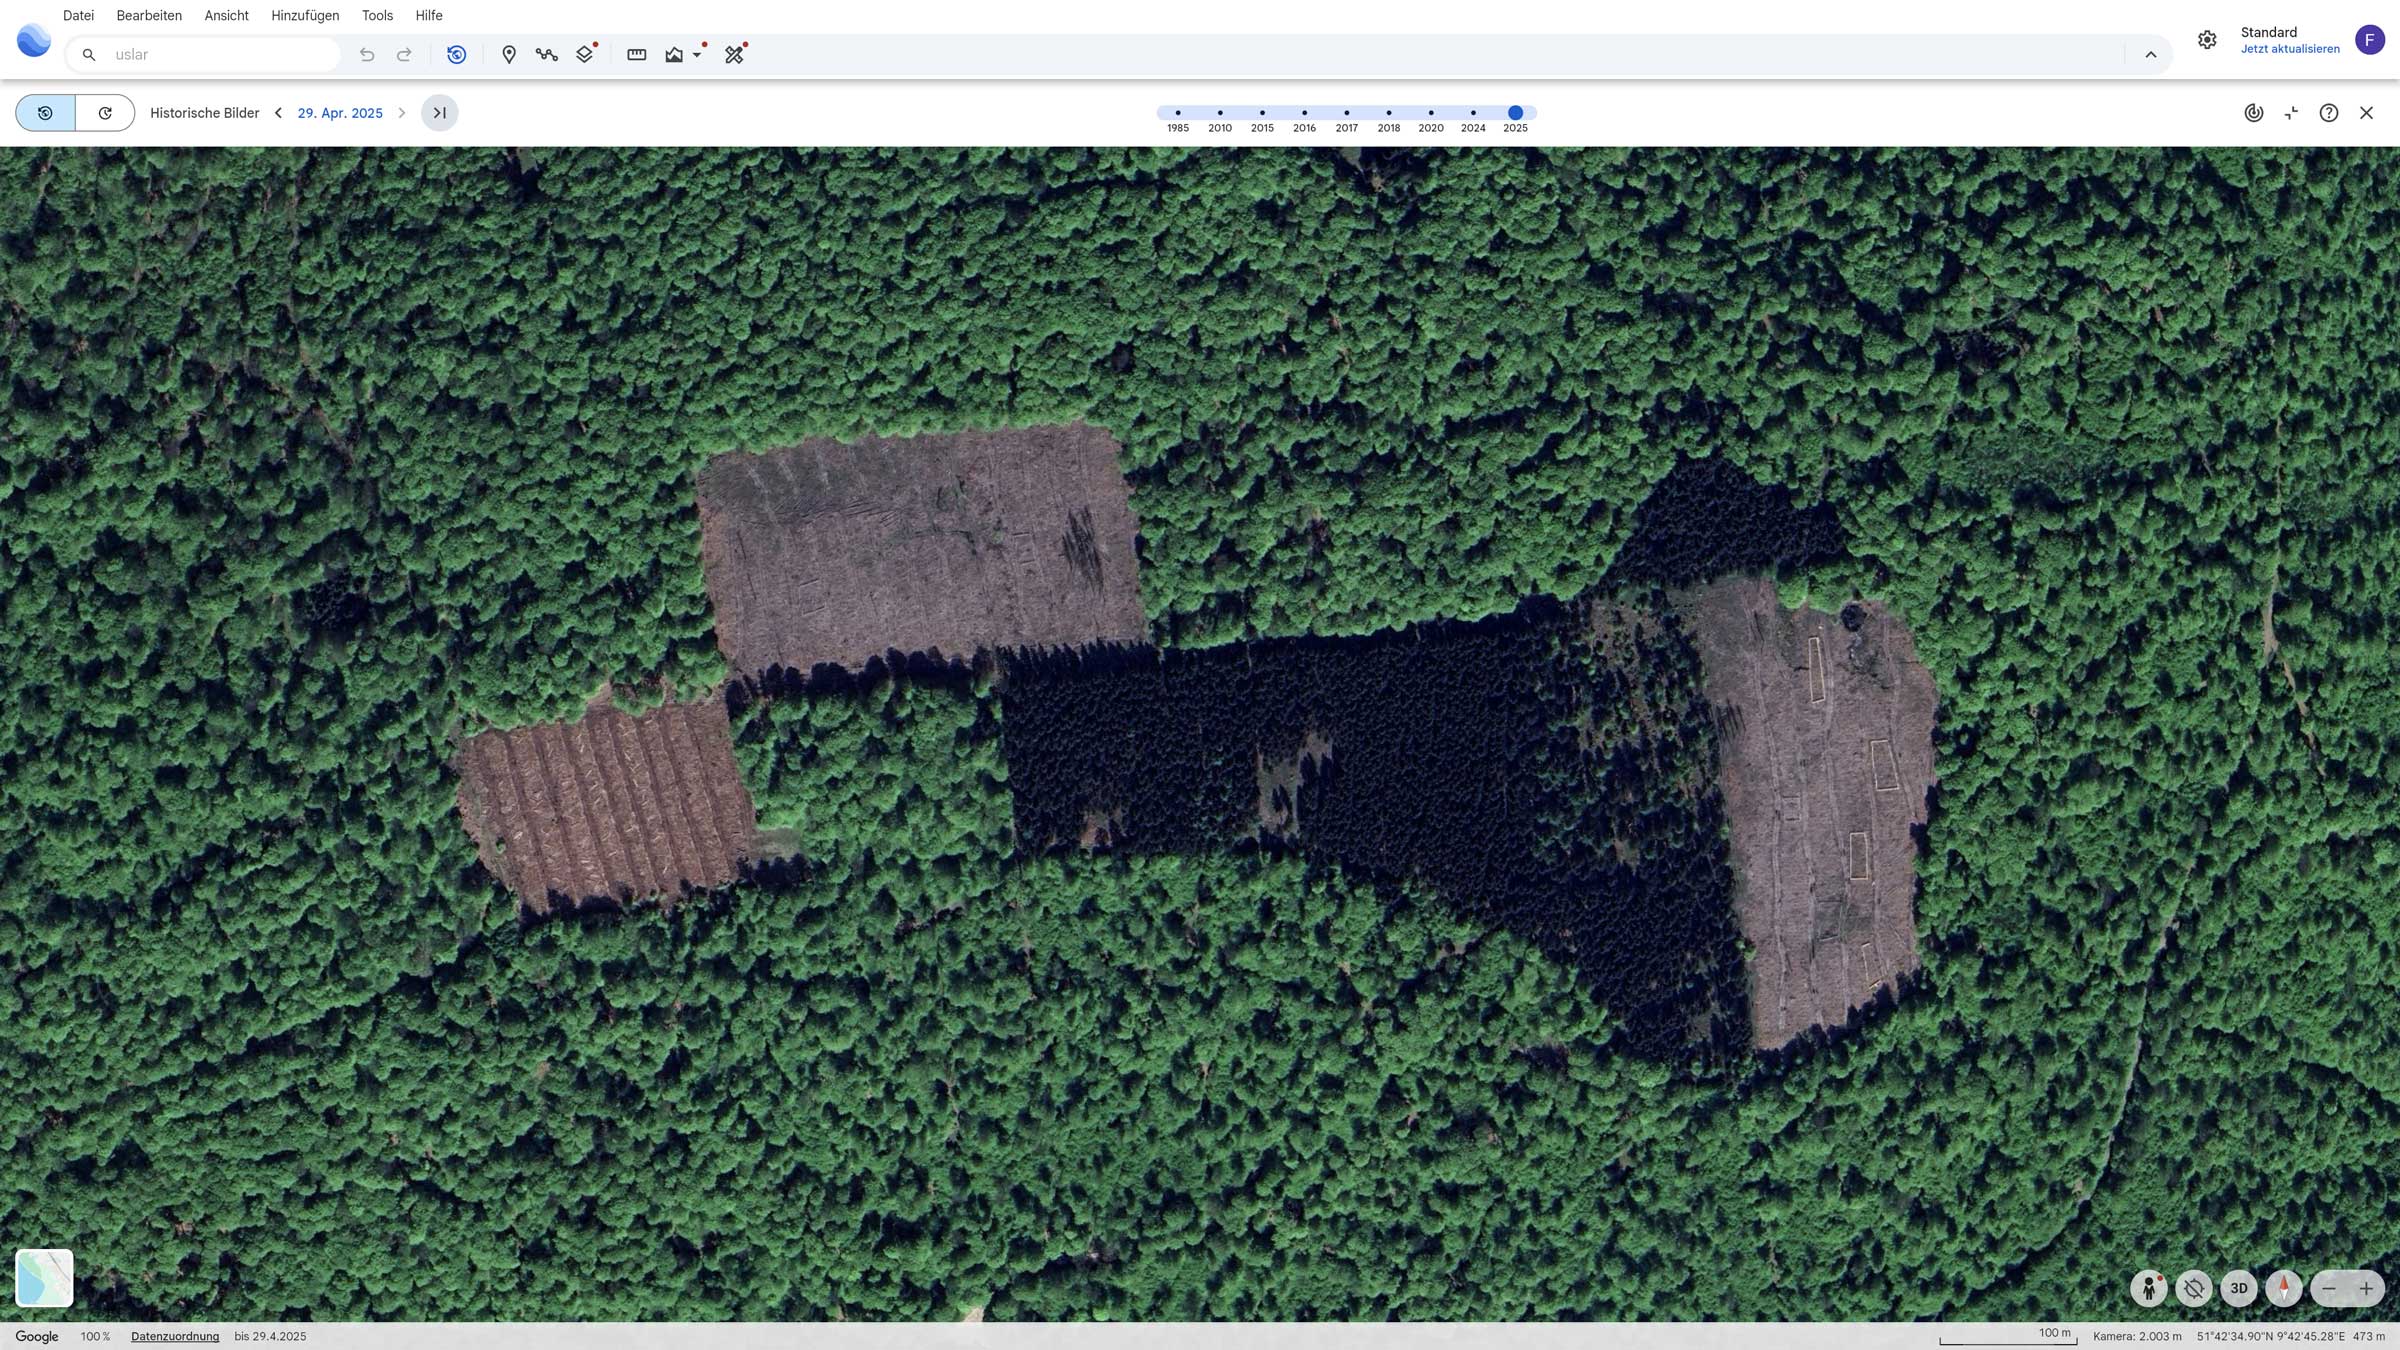Open the Hilfe menu
Image resolution: width=2400 pixels, height=1350 pixels.
429,15
